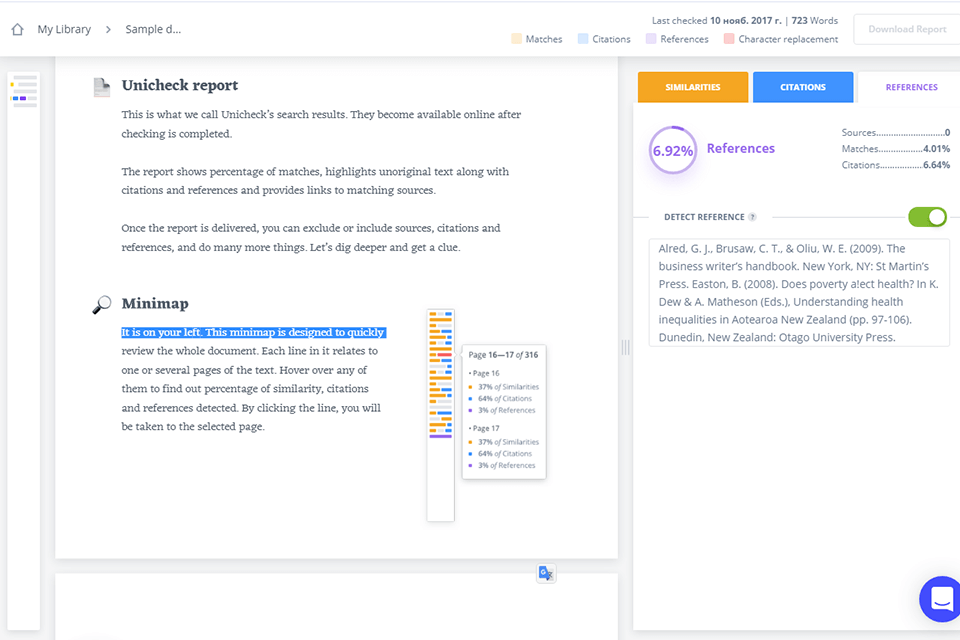
Task: Collapse the right results panel with the handle
Action: pos(627,347)
